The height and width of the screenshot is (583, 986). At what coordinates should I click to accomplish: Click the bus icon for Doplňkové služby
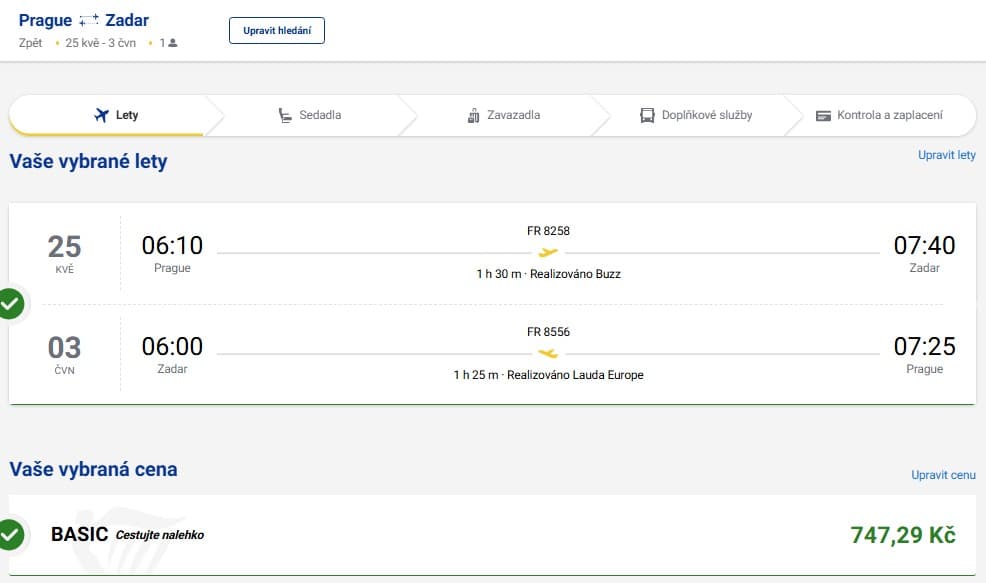(x=647, y=115)
